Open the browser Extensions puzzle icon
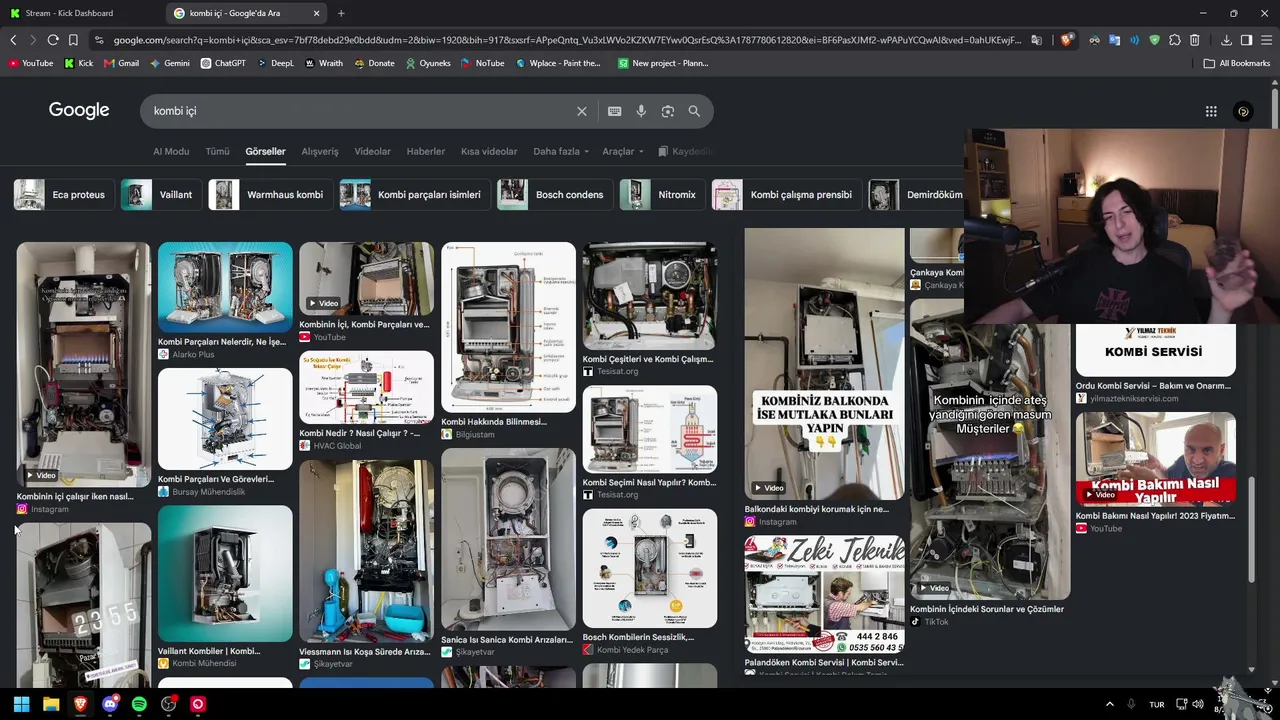The height and width of the screenshot is (720, 1280). click(1175, 40)
